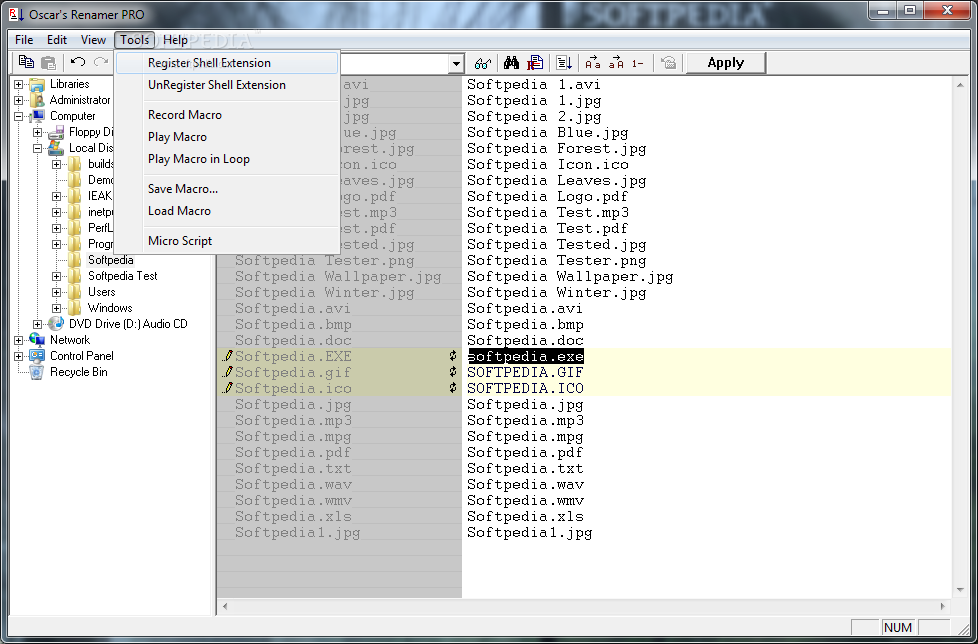Expand the Windows folder node

57,308
